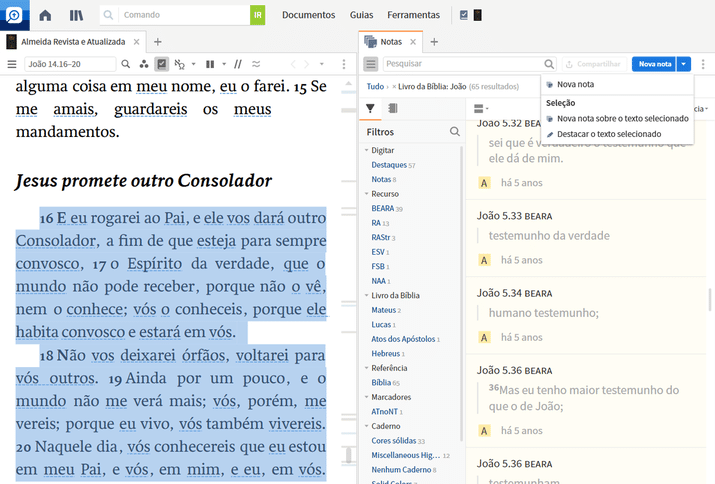Open the Documentos menu
This screenshot has width=715, height=484.
pyautogui.click(x=308, y=15)
